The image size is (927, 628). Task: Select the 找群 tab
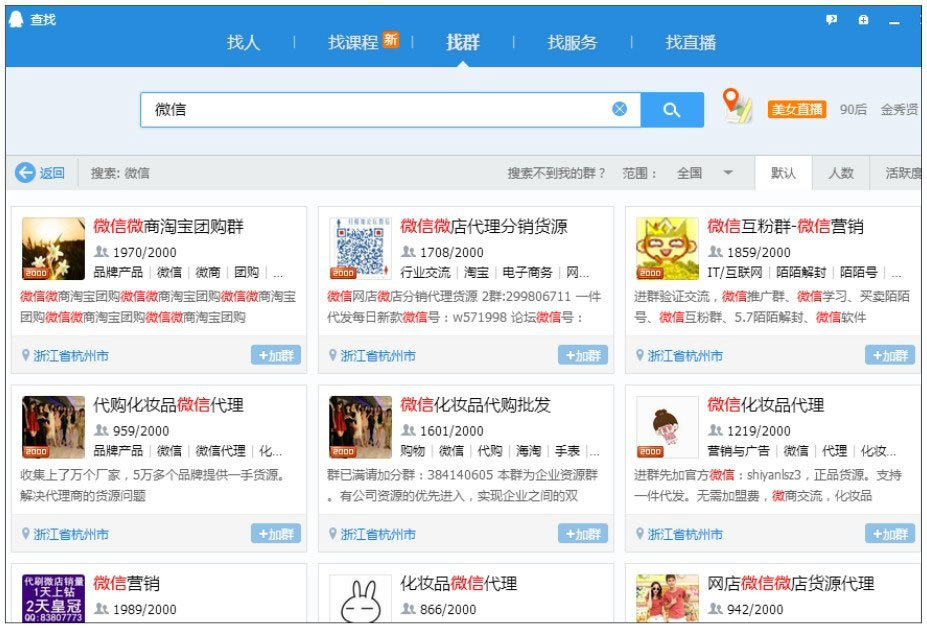click(463, 43)
